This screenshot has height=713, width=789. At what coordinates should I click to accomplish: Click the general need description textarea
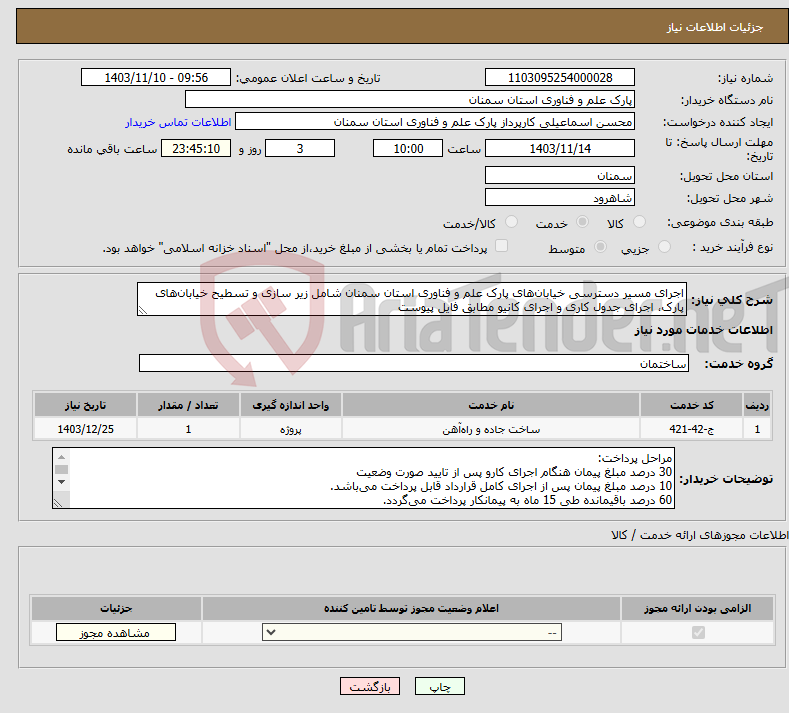coord(412,299)
